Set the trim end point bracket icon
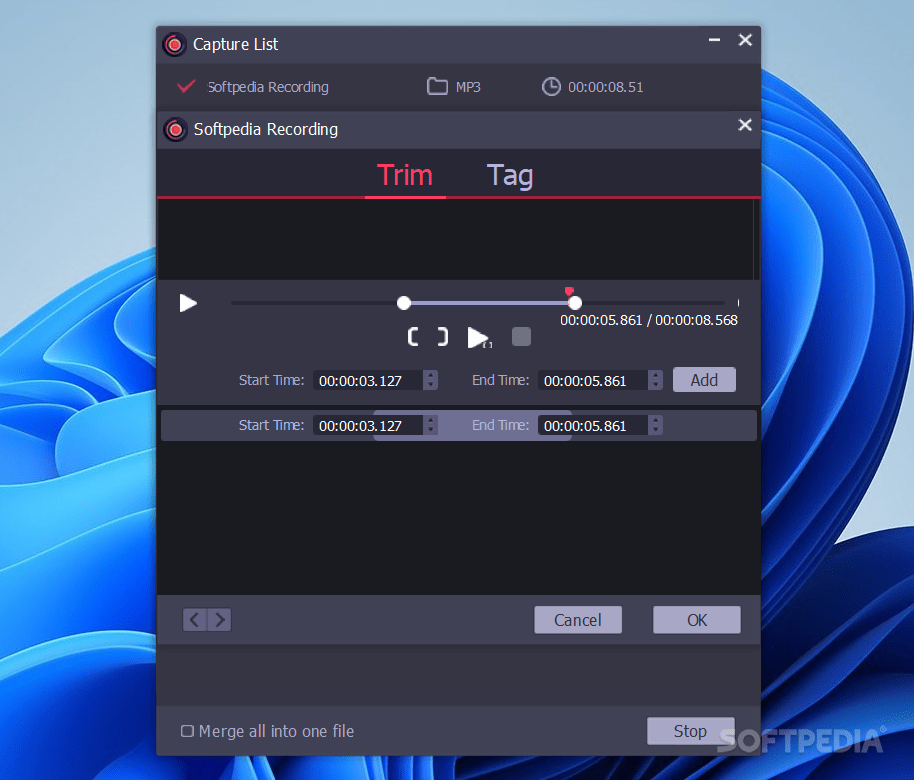The height and width of the screenshot is (780, 914). (441, 337)
